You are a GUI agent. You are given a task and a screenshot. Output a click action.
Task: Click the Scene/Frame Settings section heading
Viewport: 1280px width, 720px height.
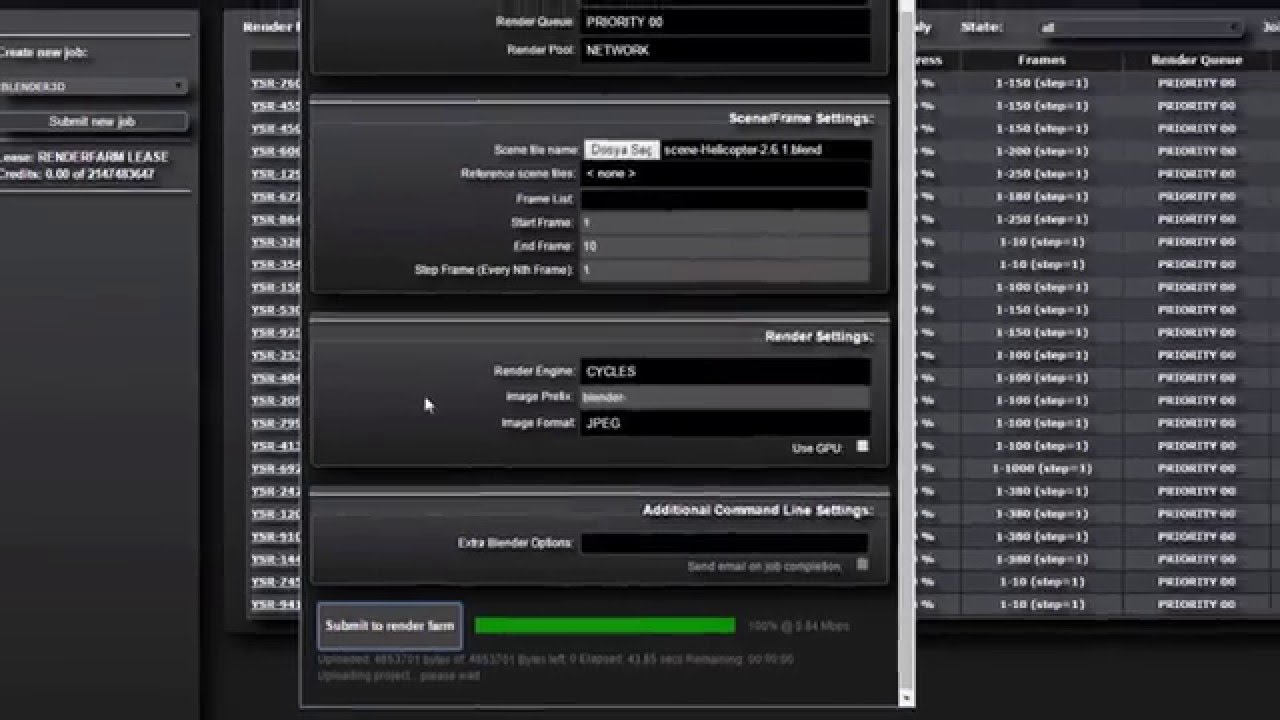(802, 118)
